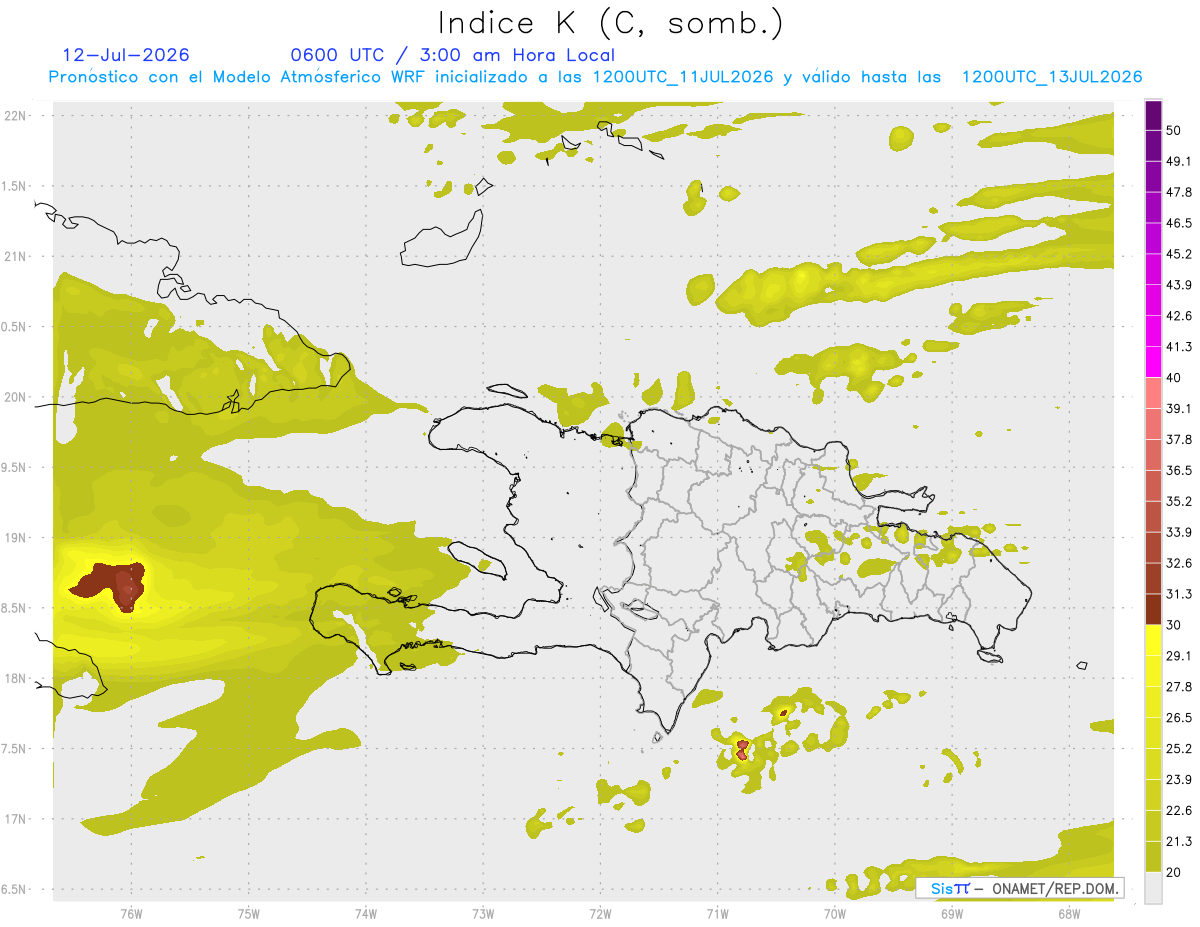Click the "20N" latitude axis label
The image size is (1200, 927).
[x=15, y=397]
